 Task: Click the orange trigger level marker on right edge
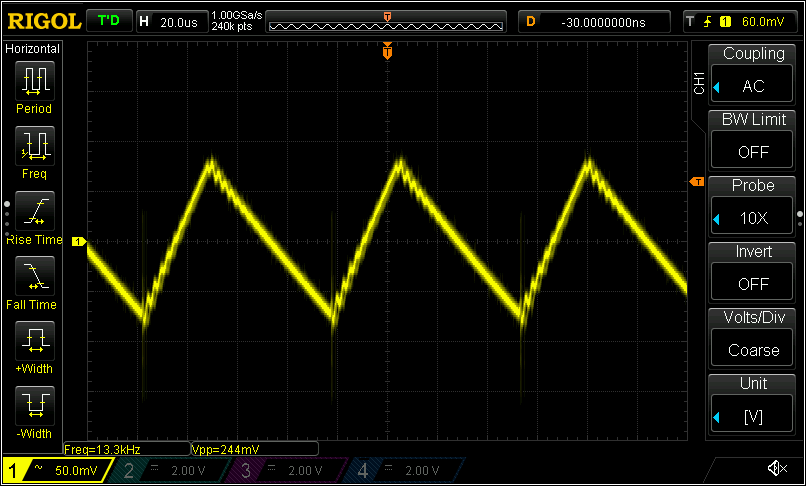pyautogui.click(x=697, y=182)
